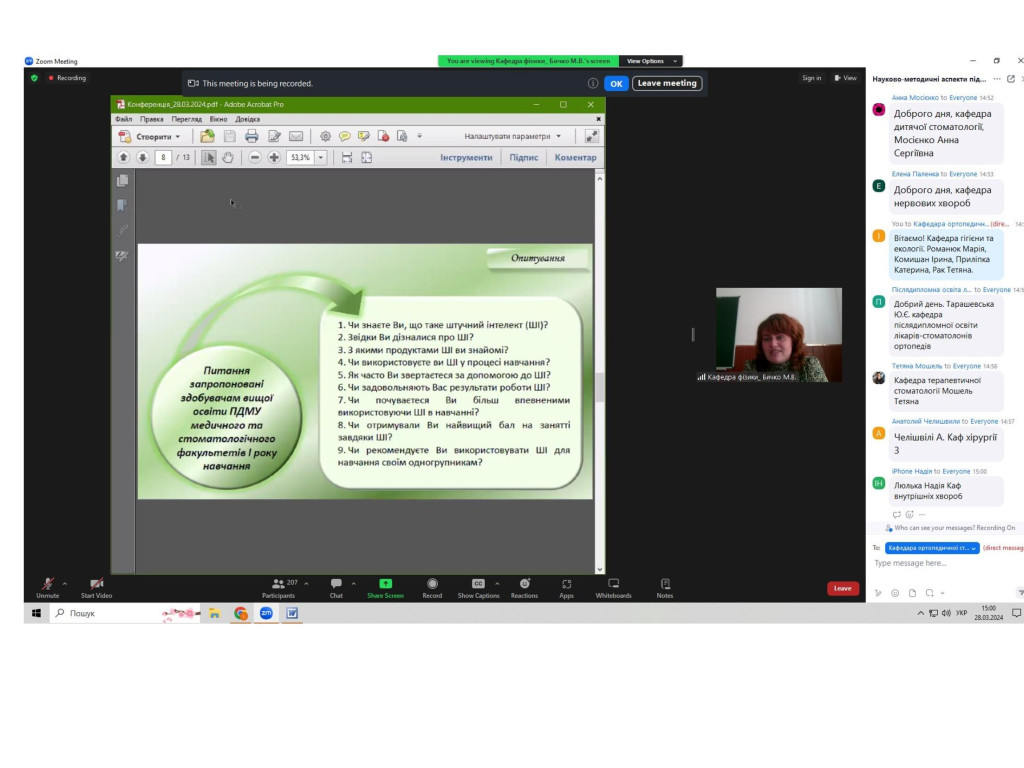Open Zoom Apps from meeting toolbar
The image size is (1024, 768).
[566, 588]
